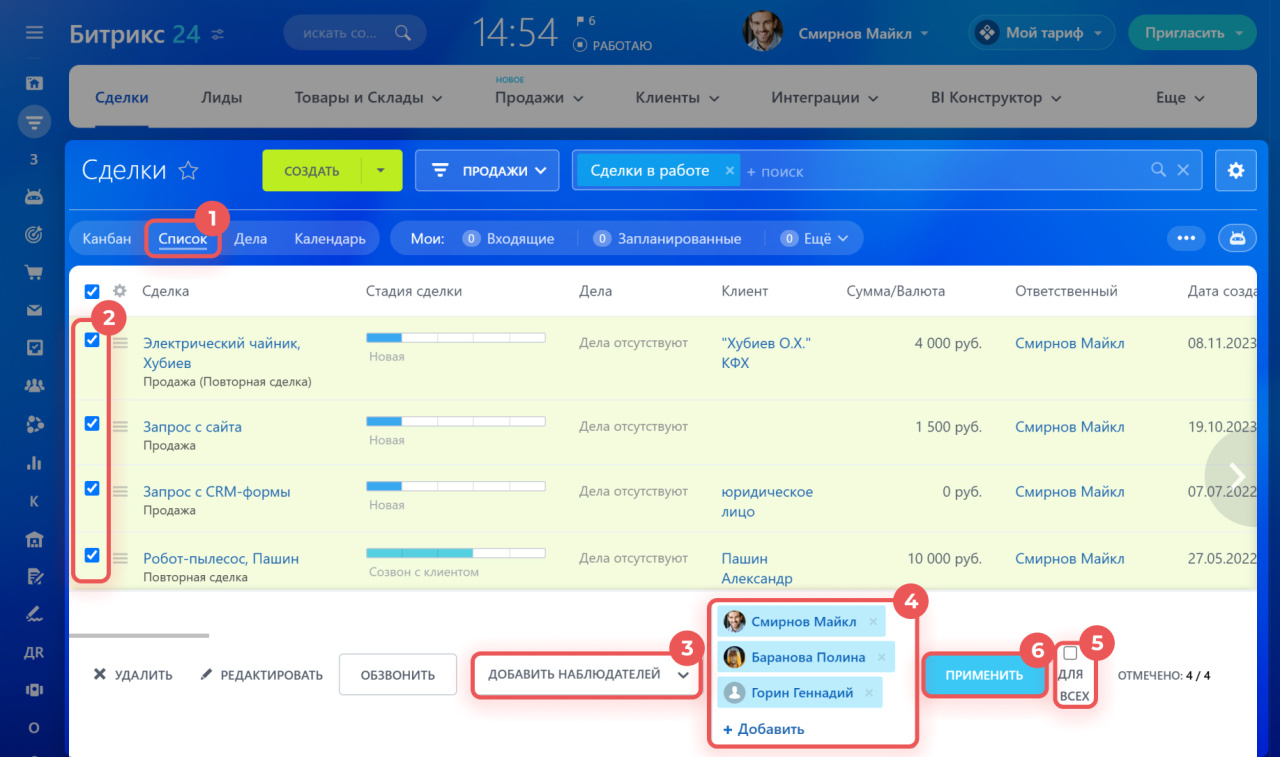The width and height of the screenshot is (1280, 757).
Task: Expand the Мой тариф dropdown
Action: (1042, 33)
